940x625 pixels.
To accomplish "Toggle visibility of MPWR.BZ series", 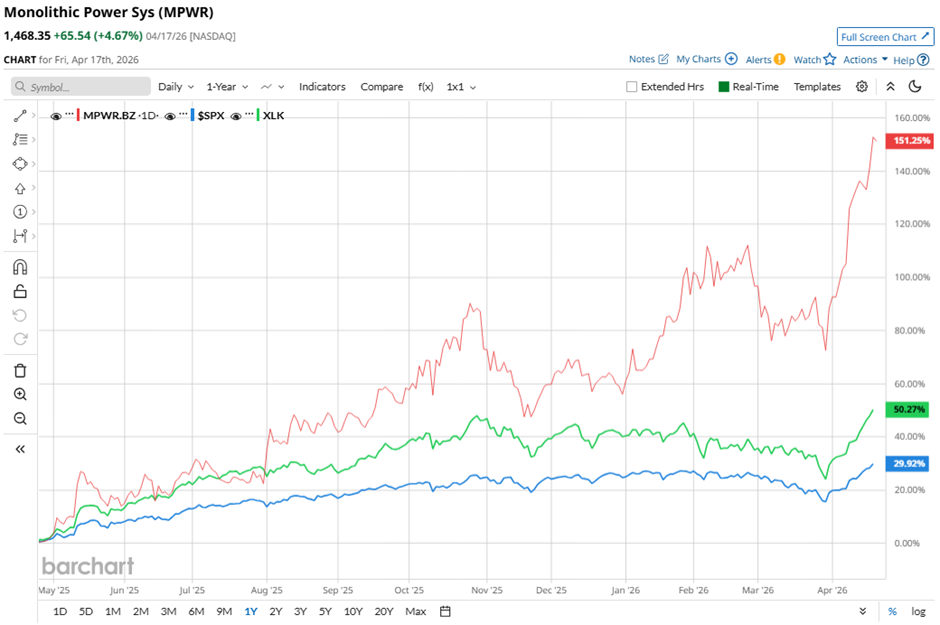I will pyautogui.click(x=56, y=116).
